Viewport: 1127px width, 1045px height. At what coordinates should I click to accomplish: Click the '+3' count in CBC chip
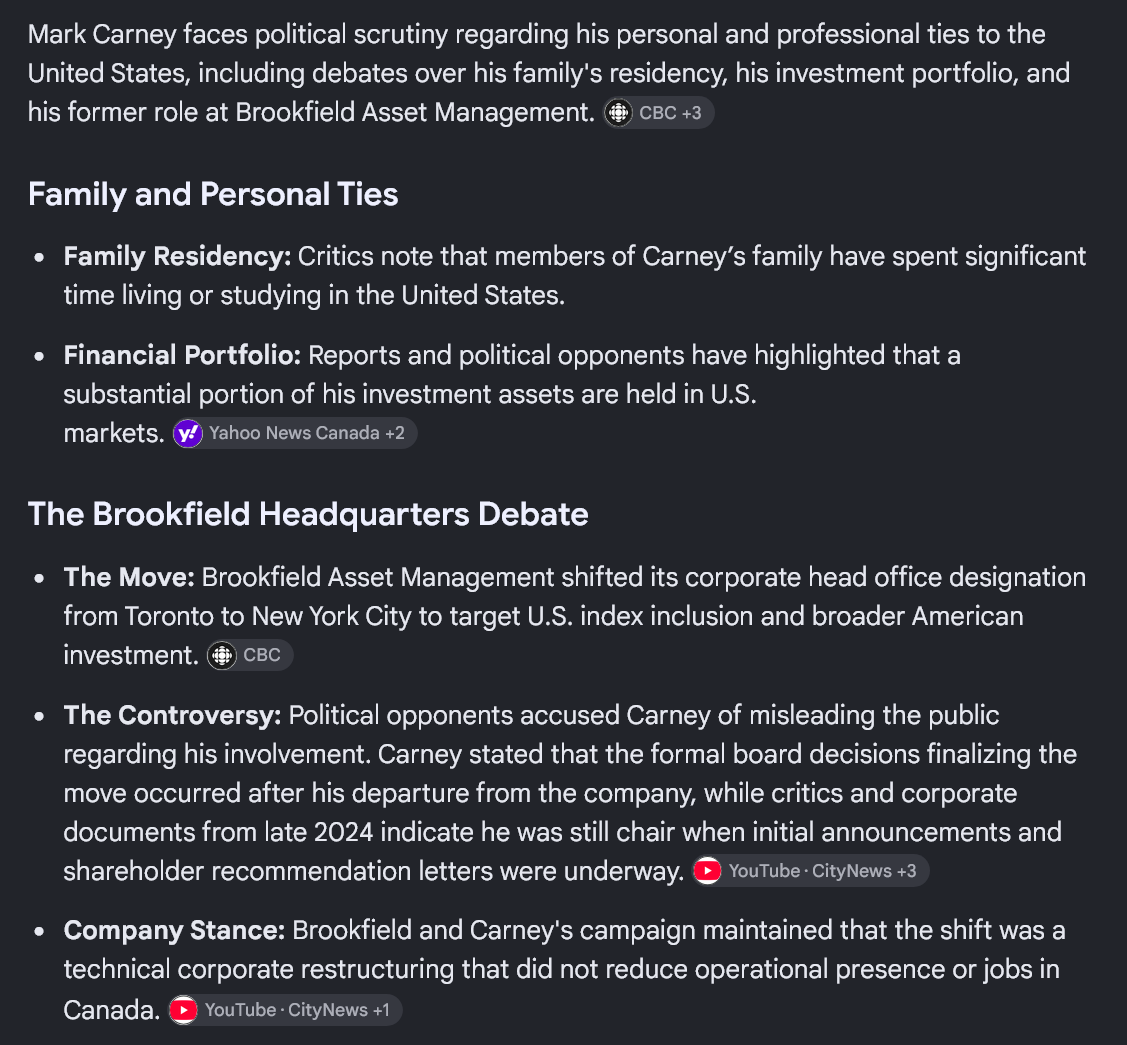691,114
